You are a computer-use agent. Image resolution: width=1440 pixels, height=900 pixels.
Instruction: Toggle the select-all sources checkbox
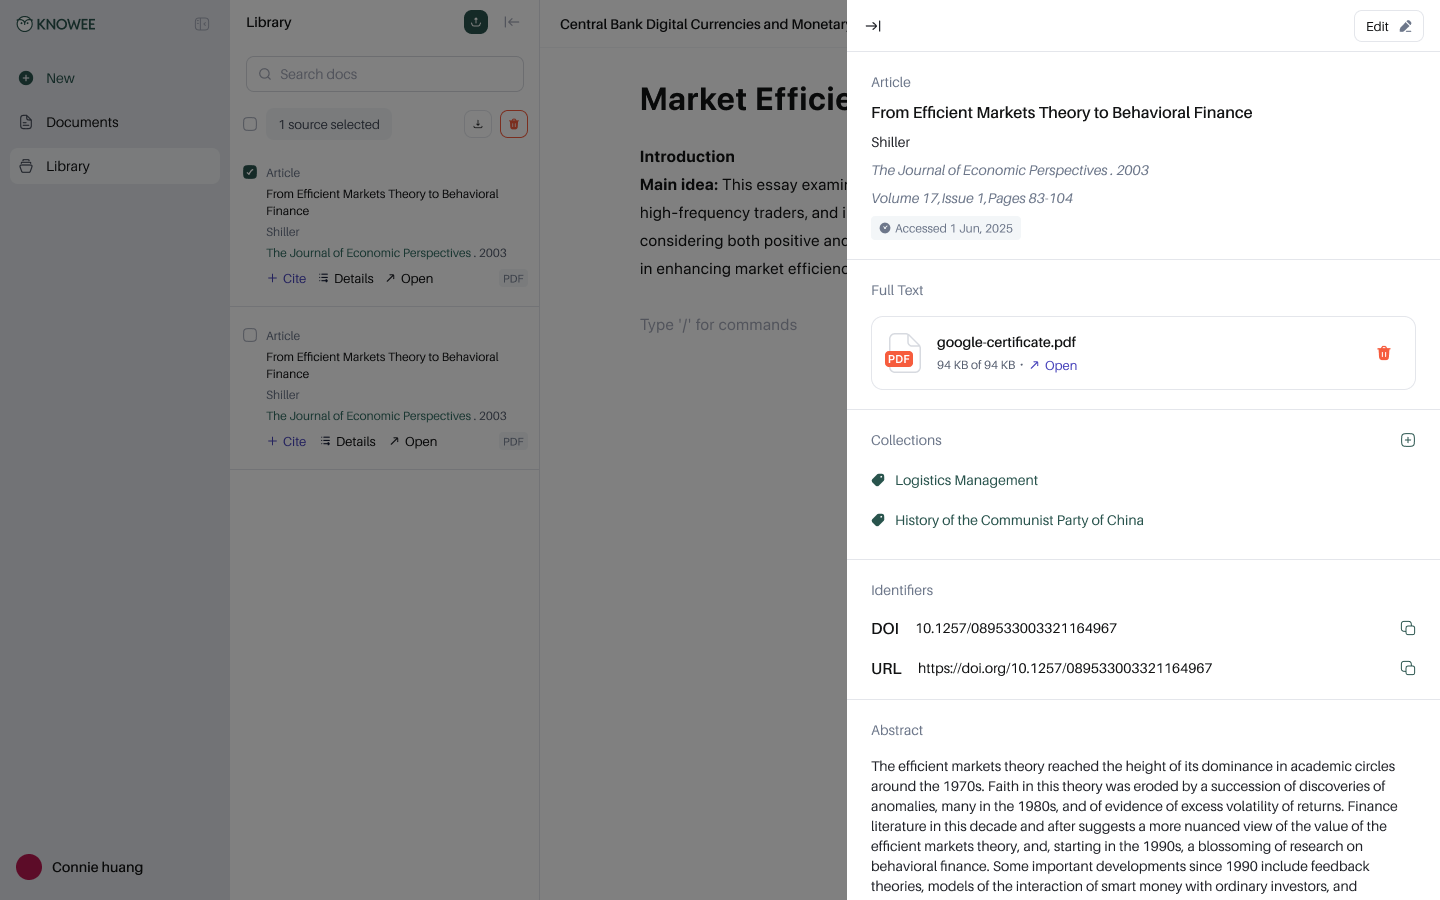pyautogui.click(x=250, y=124)
